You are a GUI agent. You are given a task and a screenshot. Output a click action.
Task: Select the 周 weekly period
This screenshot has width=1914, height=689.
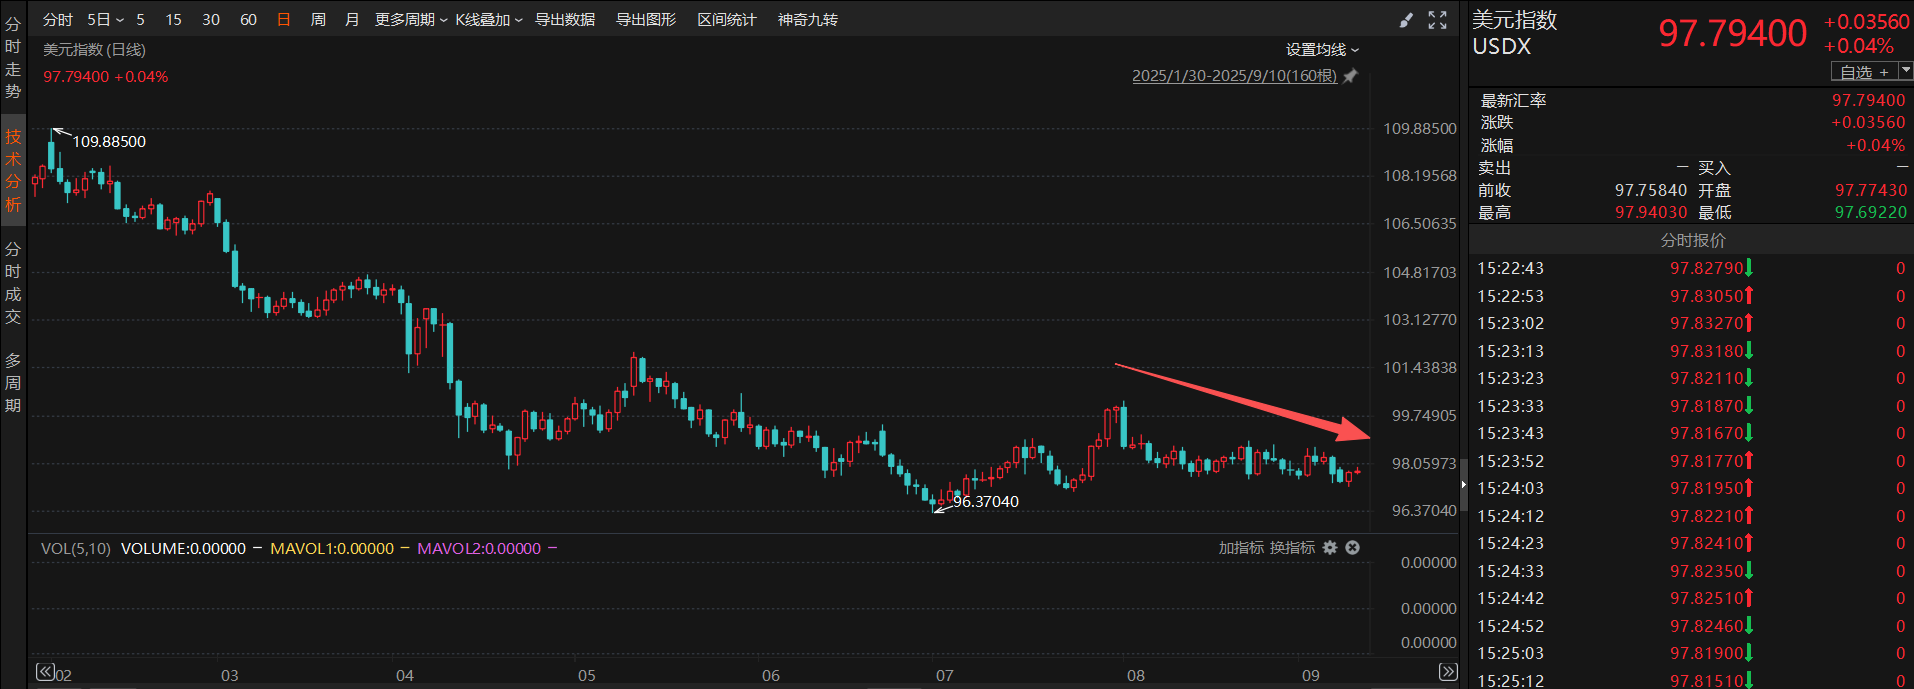point(318,20)
